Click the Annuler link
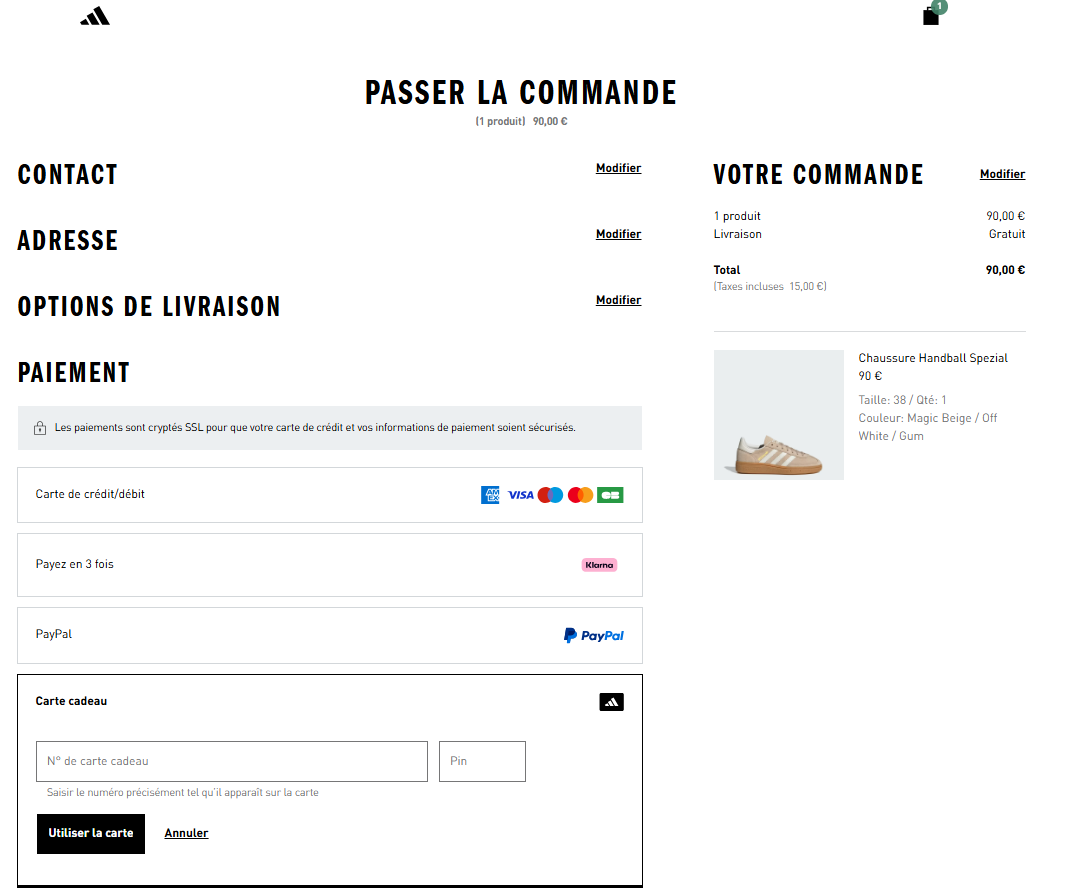Viewport: 1068px width, 895px height. (x=186, y=833)
